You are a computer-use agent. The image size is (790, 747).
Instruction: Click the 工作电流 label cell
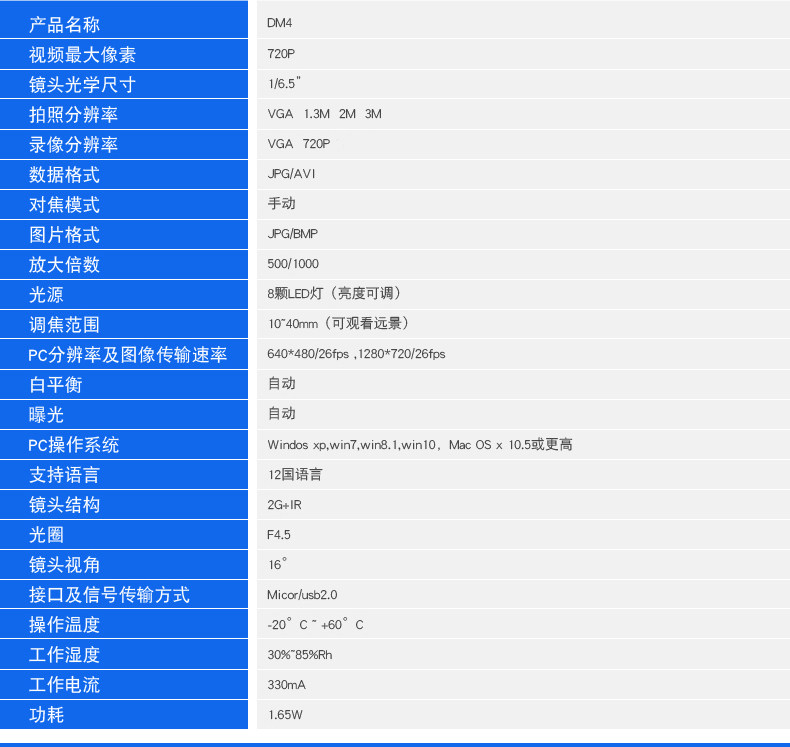[123, 685]
